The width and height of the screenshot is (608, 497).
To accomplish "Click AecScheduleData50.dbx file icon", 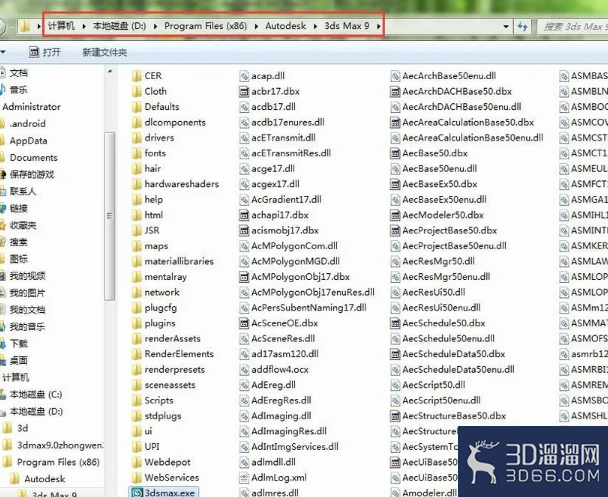I will (x=395, y=354).
